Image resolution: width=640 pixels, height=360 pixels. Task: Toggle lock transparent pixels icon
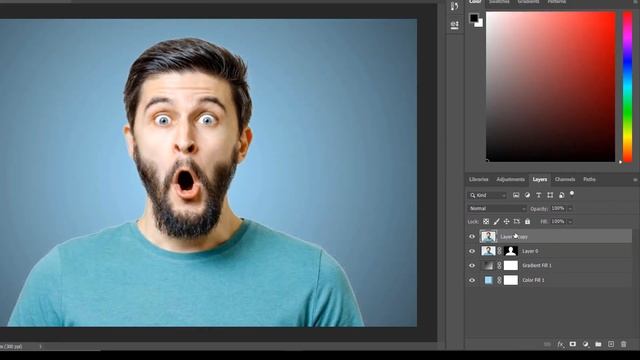click(486, 222)
